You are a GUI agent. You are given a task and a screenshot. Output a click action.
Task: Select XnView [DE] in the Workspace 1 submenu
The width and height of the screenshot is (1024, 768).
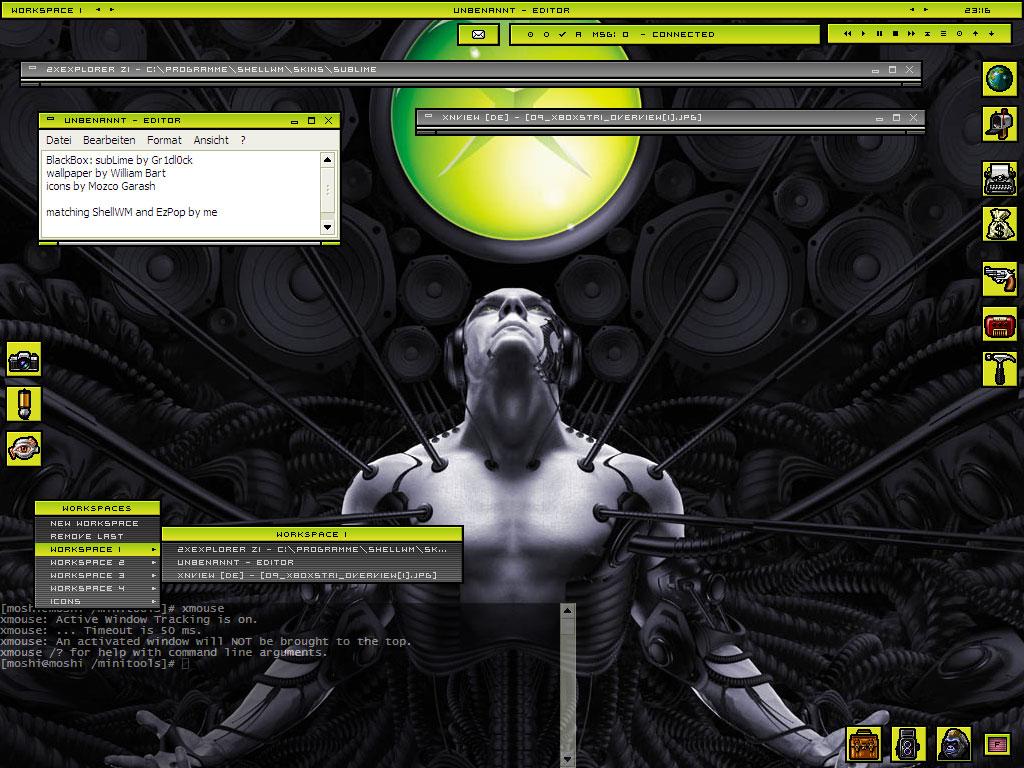[312, 575]
